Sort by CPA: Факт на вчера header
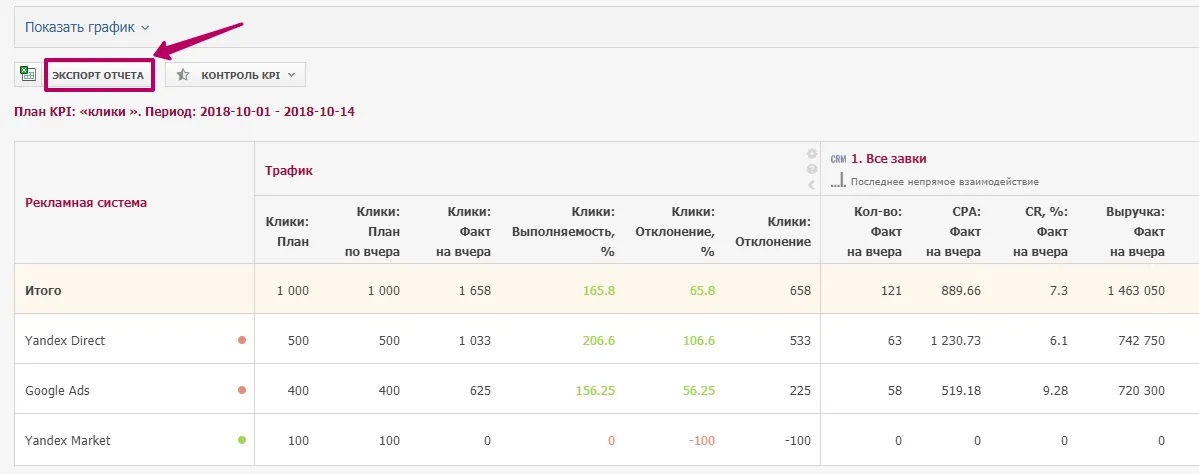This screenshot has height=474, width=1199. tap(953, 232)
